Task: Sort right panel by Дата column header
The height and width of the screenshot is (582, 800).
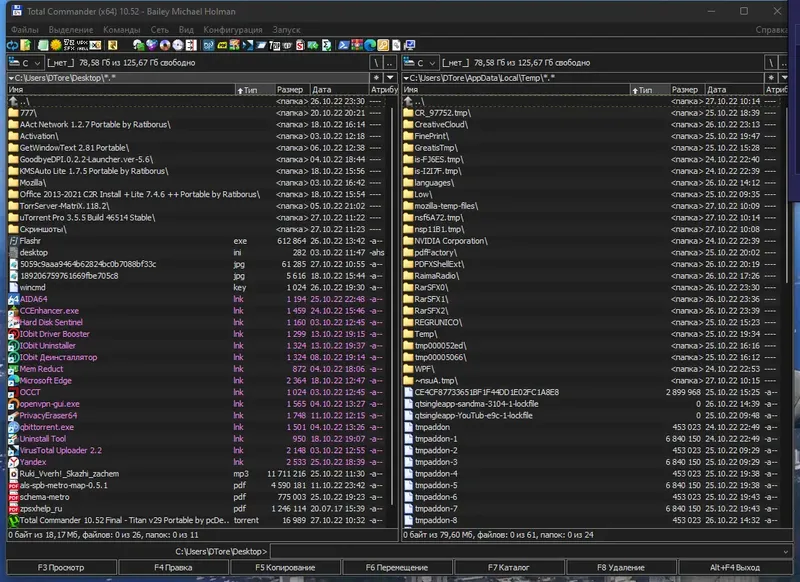Action: [x=715, y=90]
